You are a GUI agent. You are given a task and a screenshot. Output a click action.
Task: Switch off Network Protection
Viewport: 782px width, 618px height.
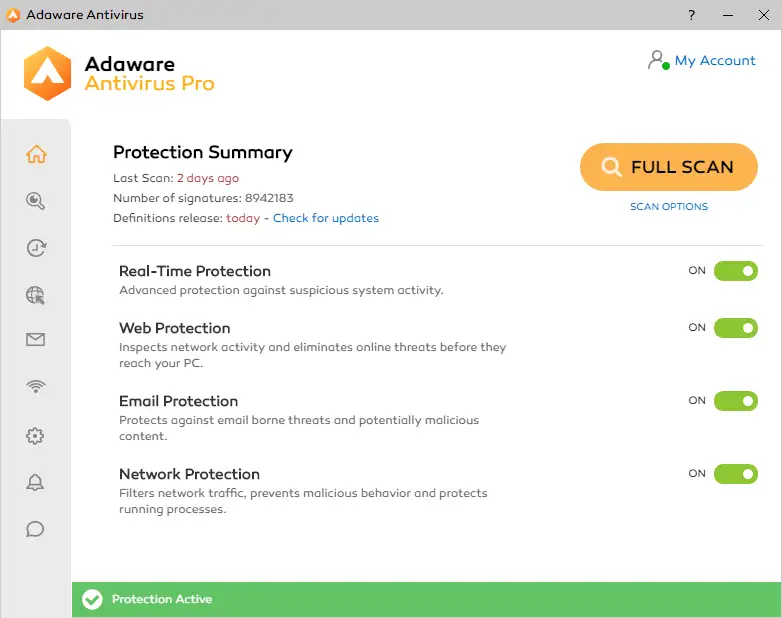pyautogui.click(x=735, y=474)
